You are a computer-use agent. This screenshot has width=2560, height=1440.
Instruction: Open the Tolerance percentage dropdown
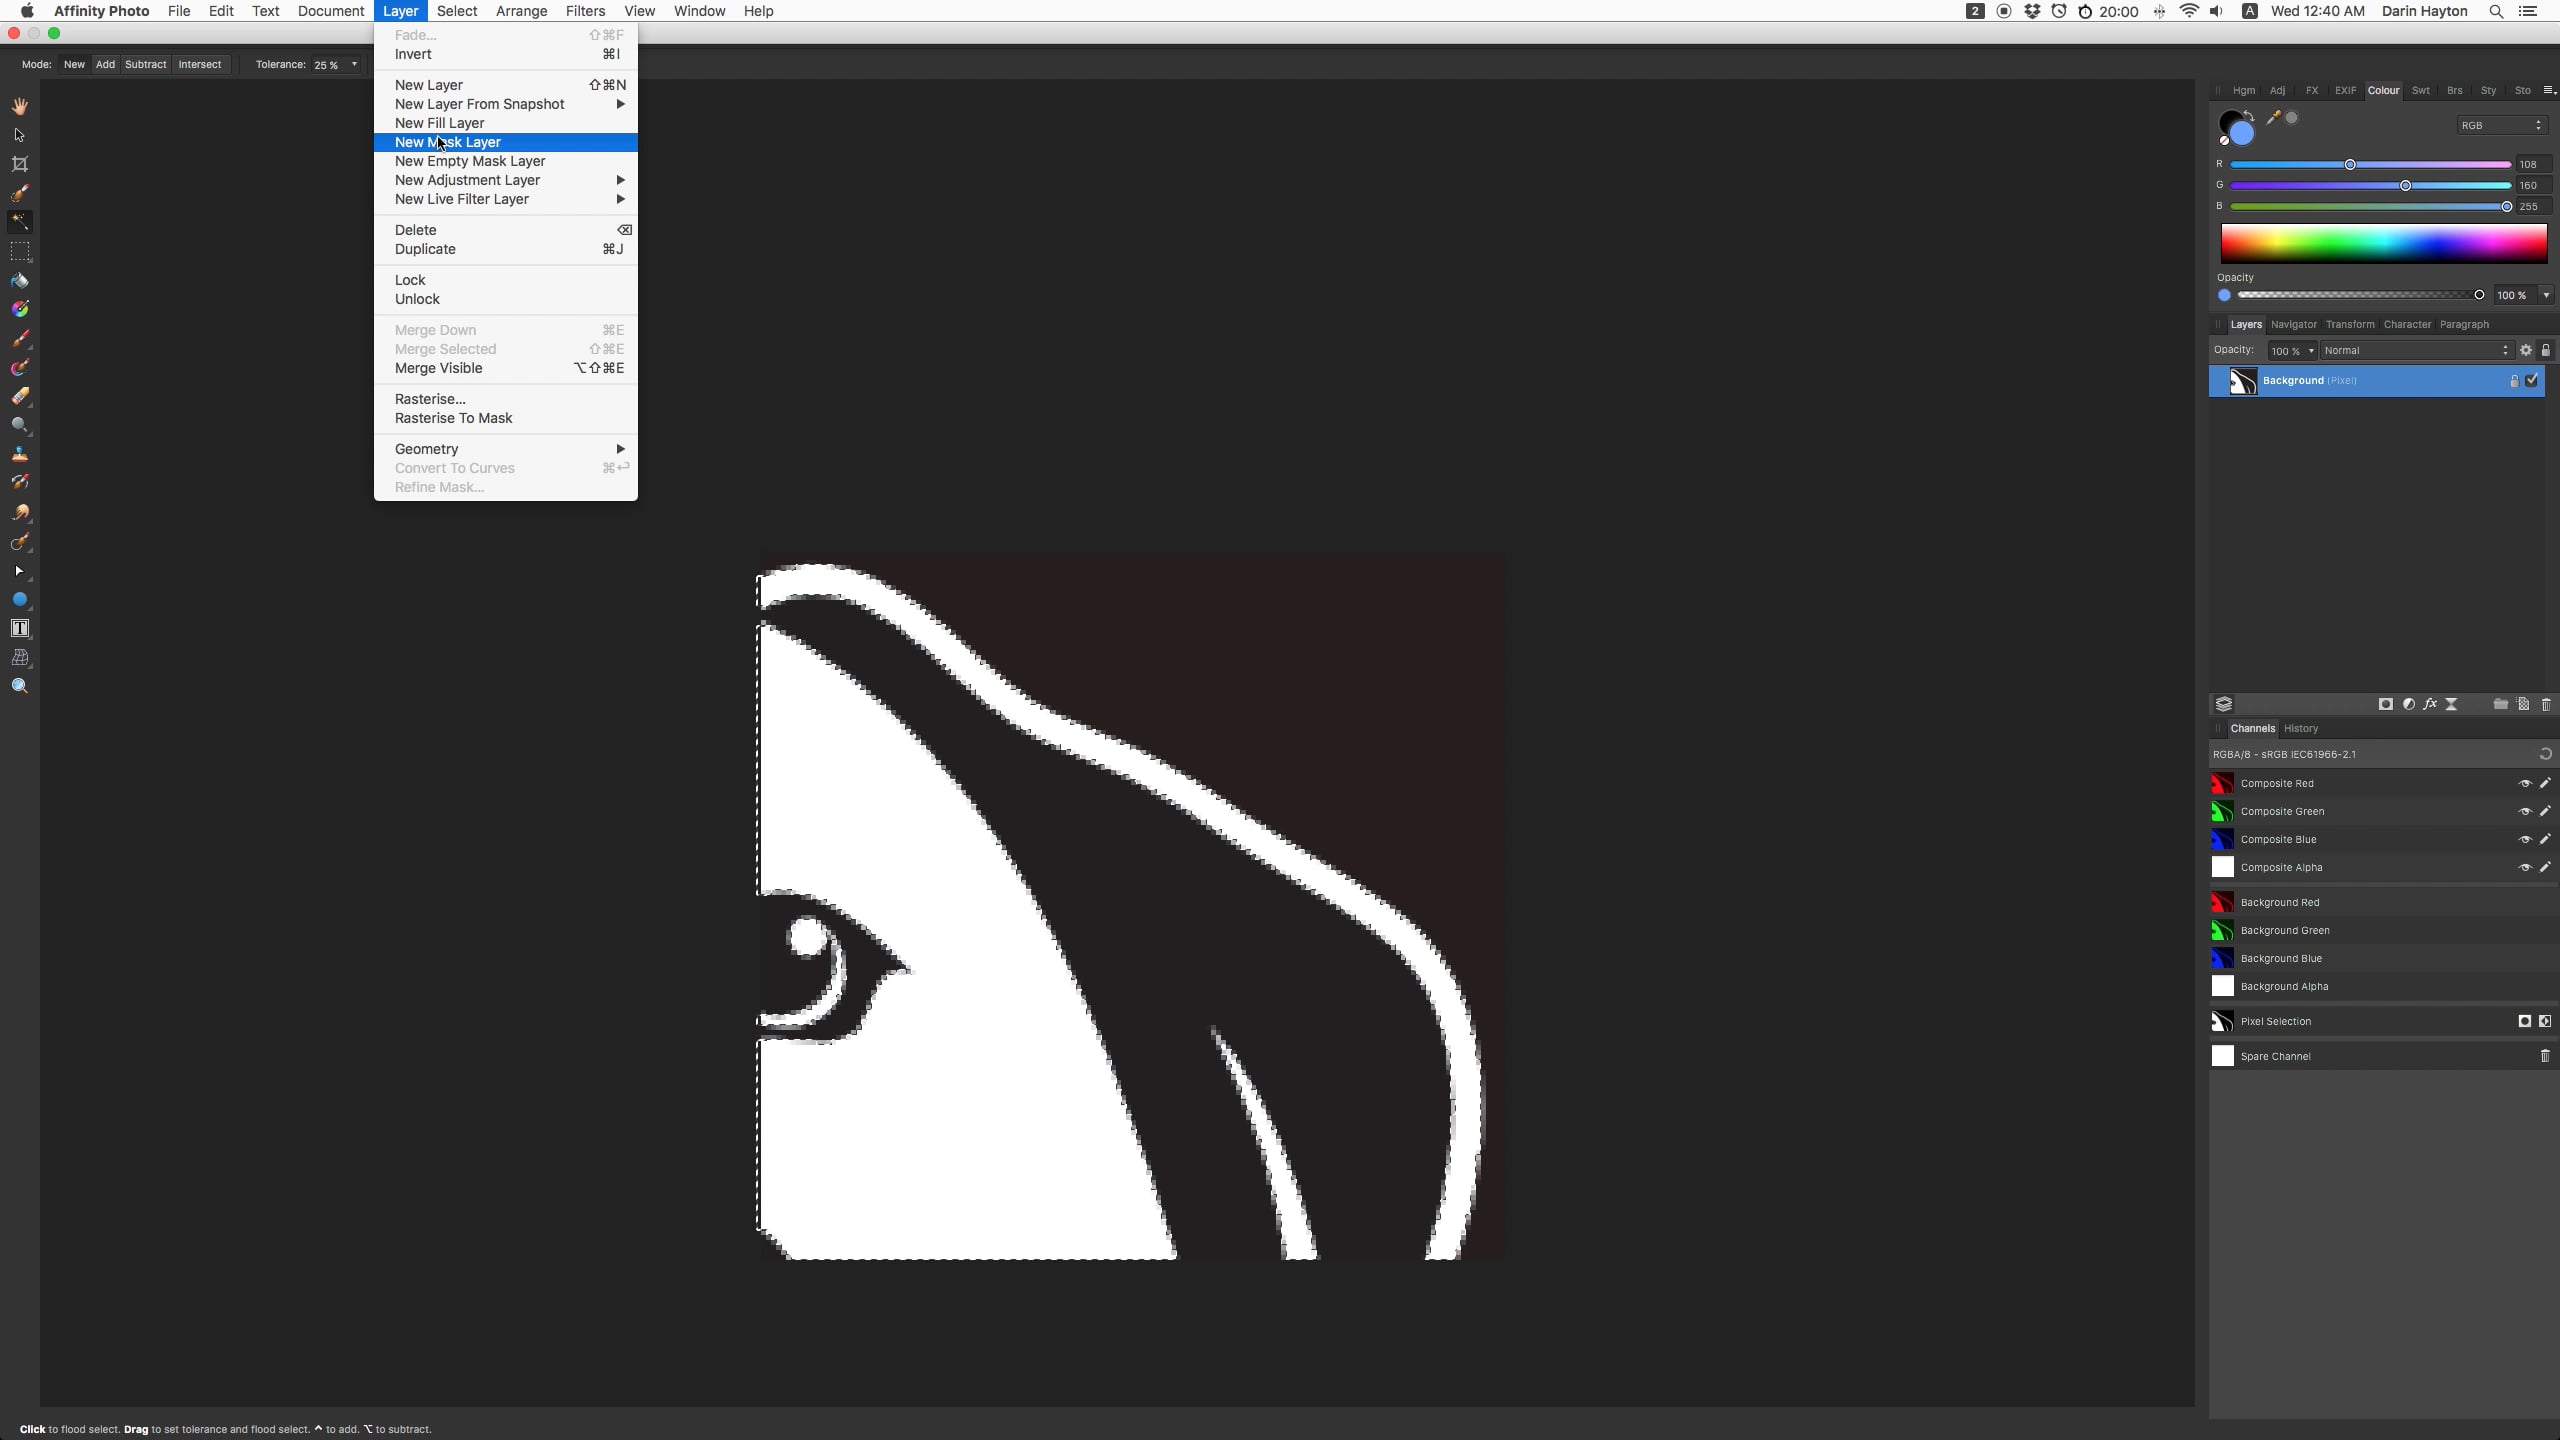click(355, 64)
